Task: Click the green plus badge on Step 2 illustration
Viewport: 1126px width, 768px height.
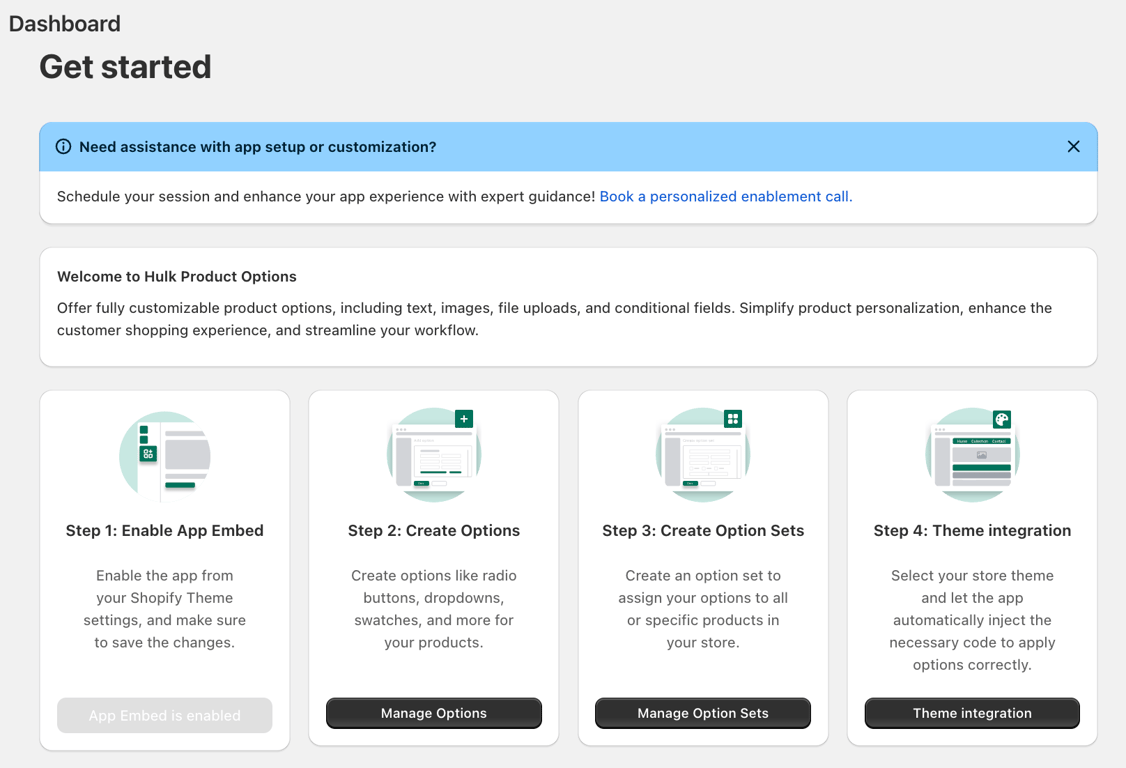Action: point(464,419)
